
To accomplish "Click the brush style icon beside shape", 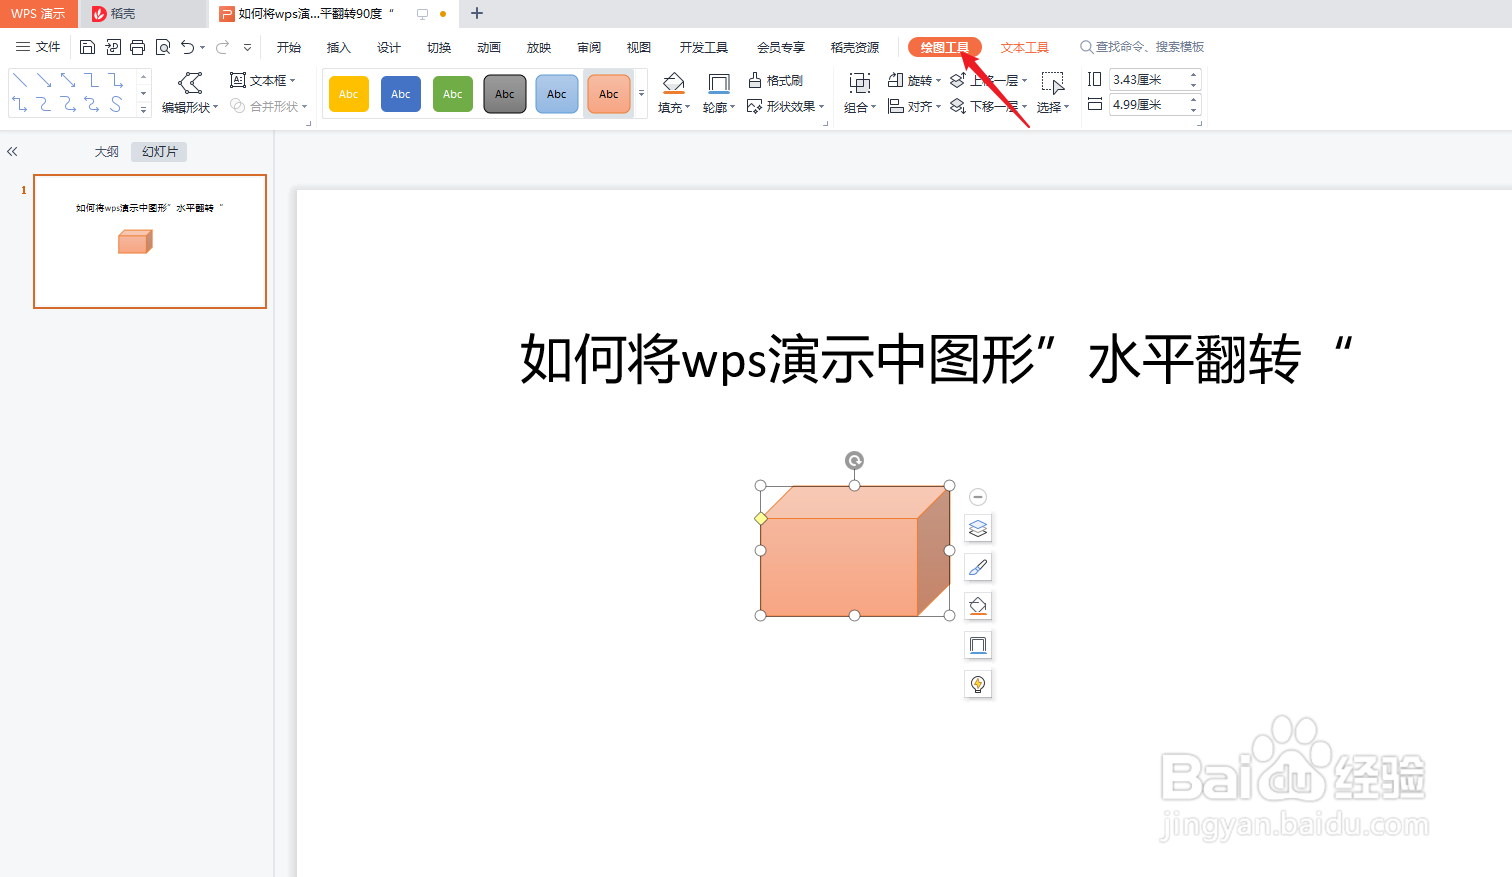I will [978, 567].
